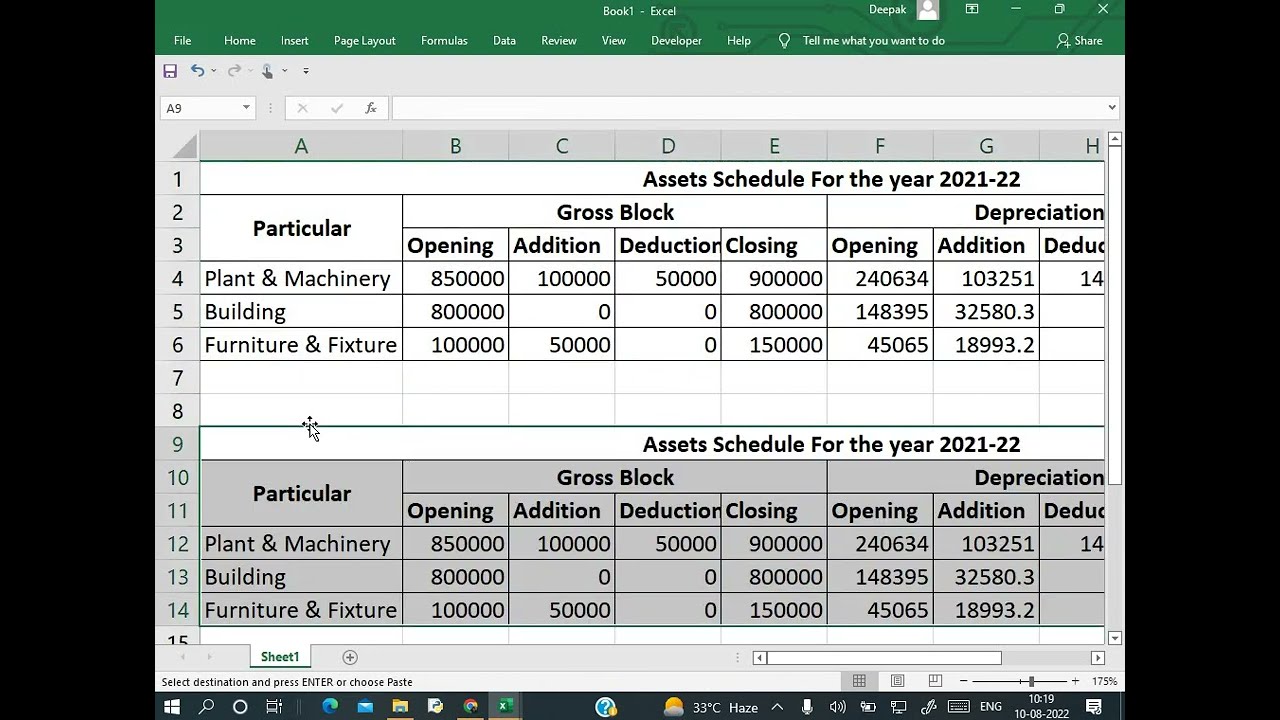
Task: Select all cells with corner triangle
Action: point(184,147)
